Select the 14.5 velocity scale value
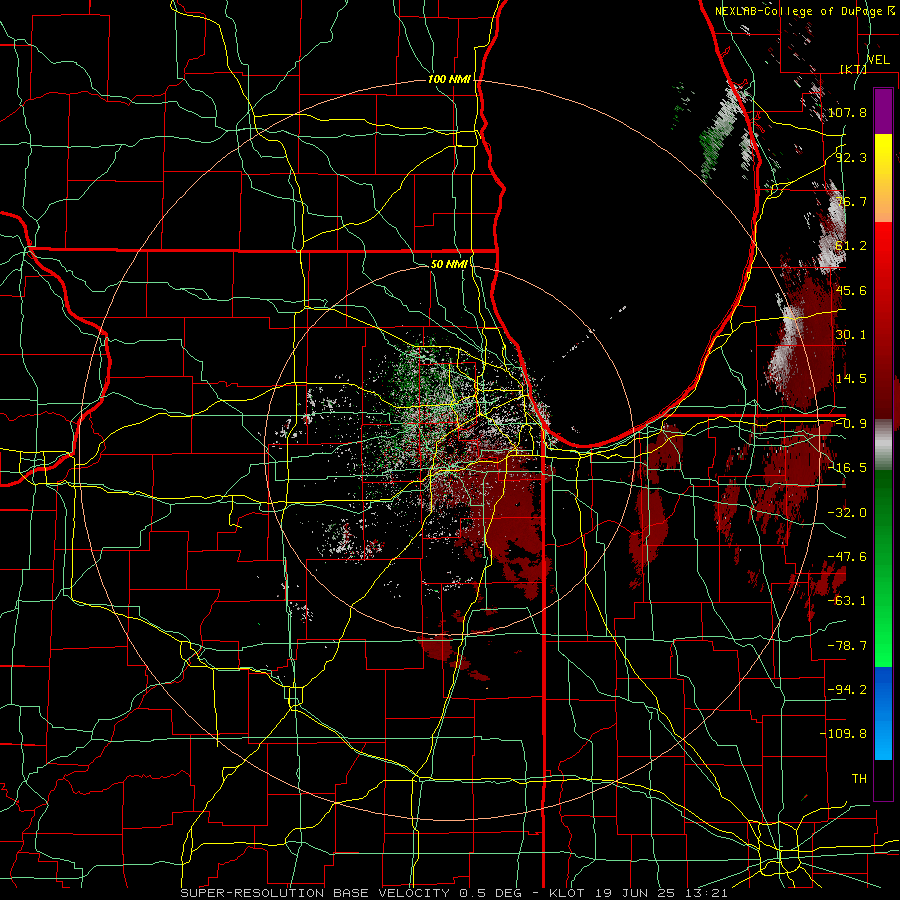Screen dimensions: 900x900 pyautogui.click(x=851, y=378)
